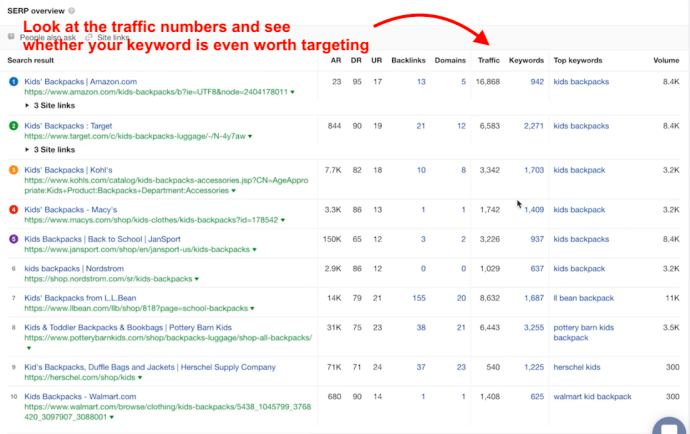Viewport: 690px width, 434px height.
Task: Click top keyword 'herschel kids'
Action: (x=577, y=367)
